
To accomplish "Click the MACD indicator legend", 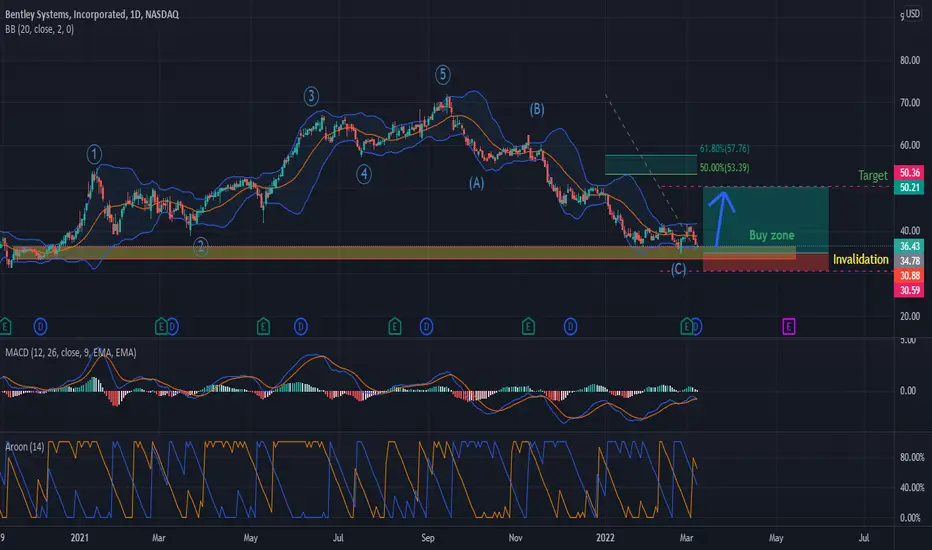I will [71, 353].
